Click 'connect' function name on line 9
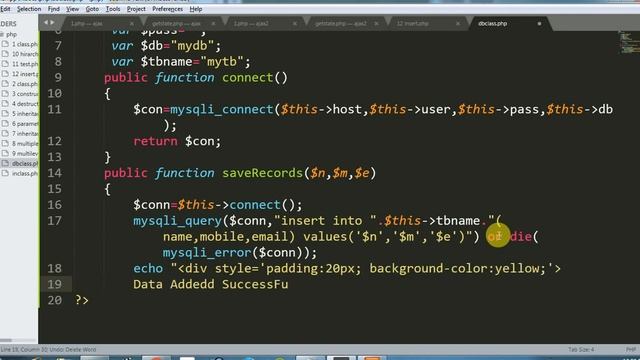The height and width of the screenshot is (360, 640). (x=247, y=78)
